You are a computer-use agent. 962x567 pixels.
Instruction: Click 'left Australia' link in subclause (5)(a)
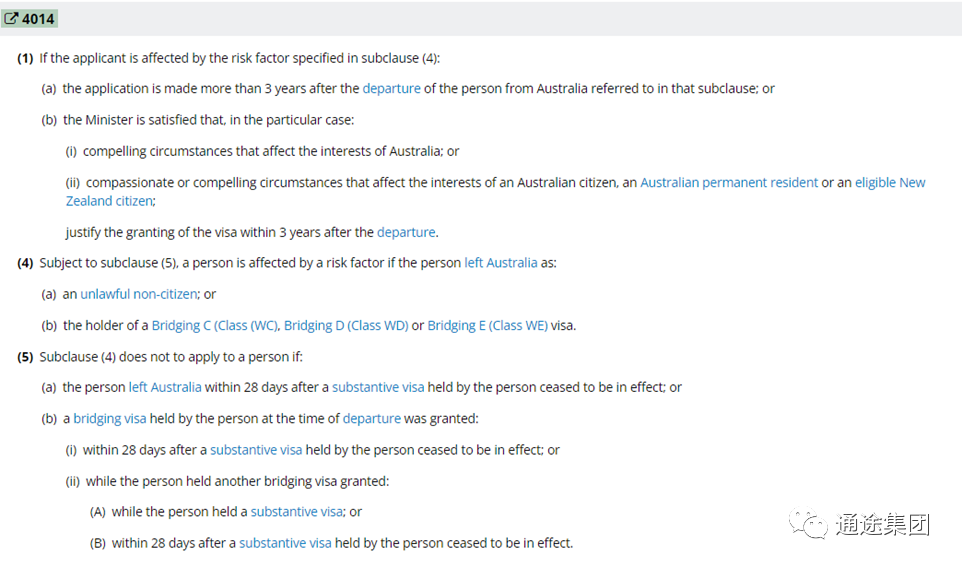(x=165, y=387)
